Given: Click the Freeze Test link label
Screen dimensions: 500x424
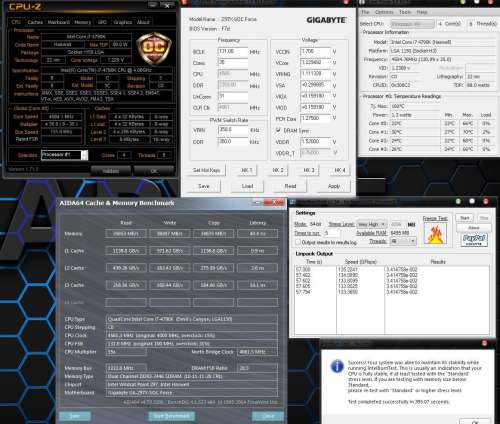Looking at the screenshot, I should 435,218.
